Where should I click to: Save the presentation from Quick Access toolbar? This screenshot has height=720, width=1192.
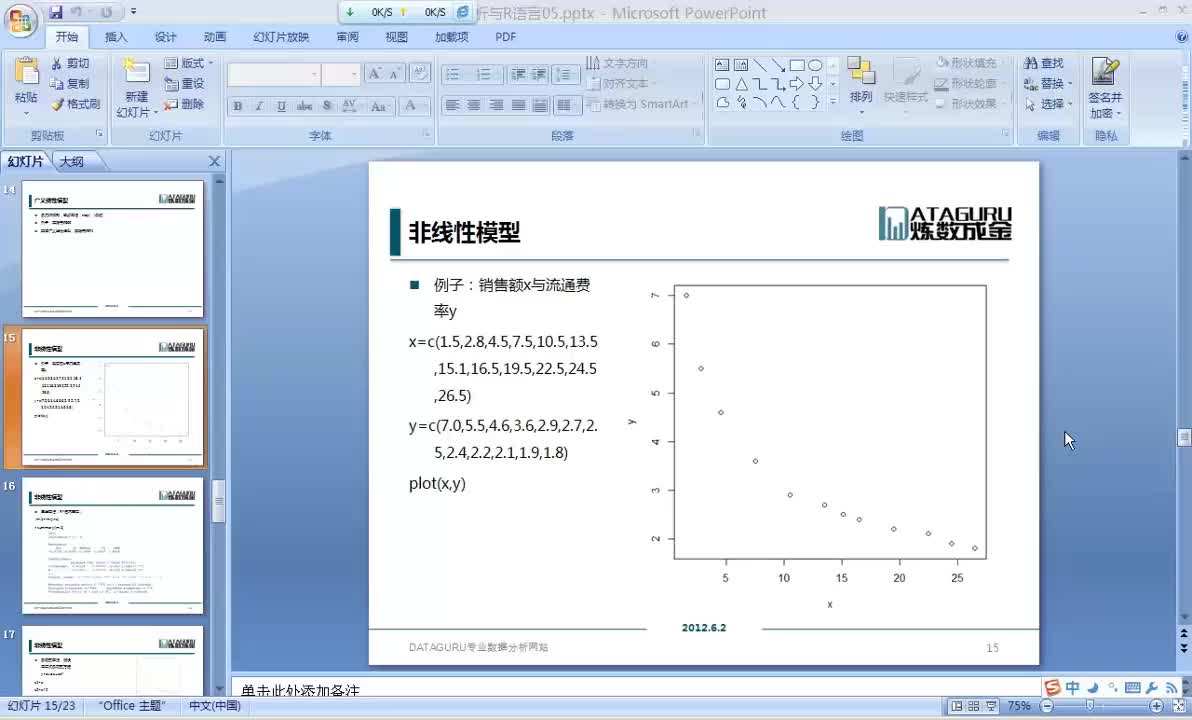[55, 12]
